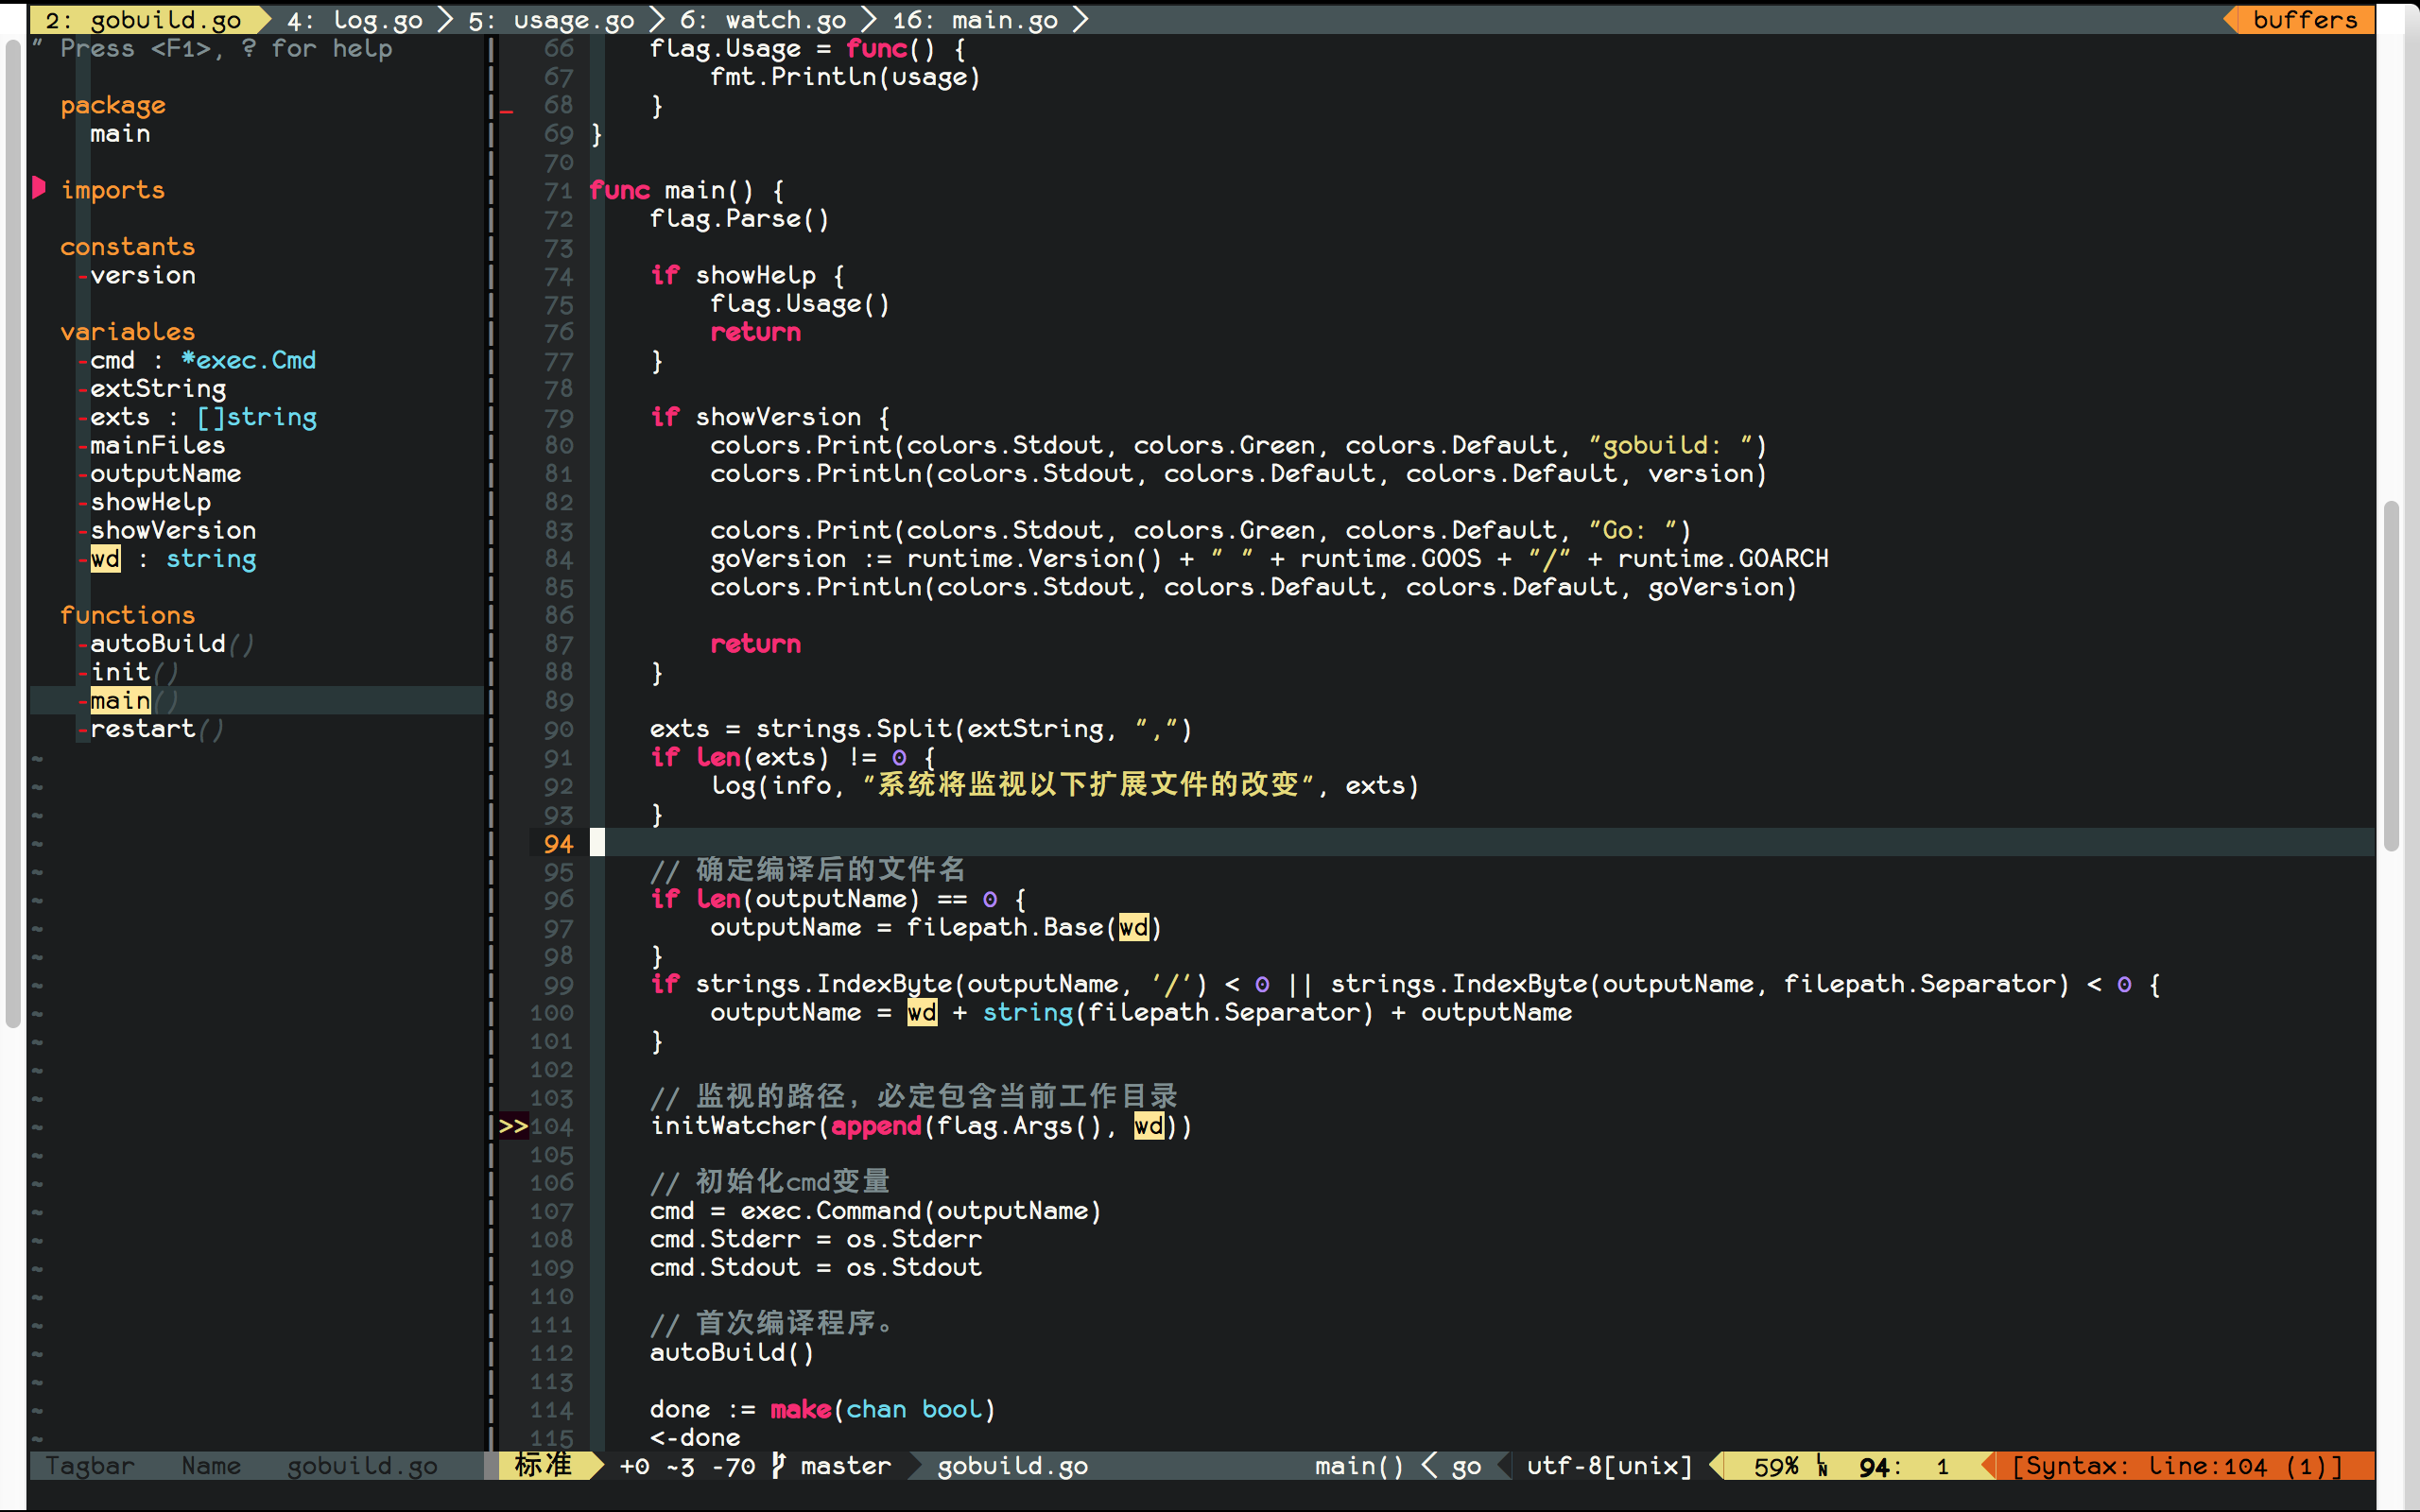Select the restart function in Tagbar

(142, 729)
